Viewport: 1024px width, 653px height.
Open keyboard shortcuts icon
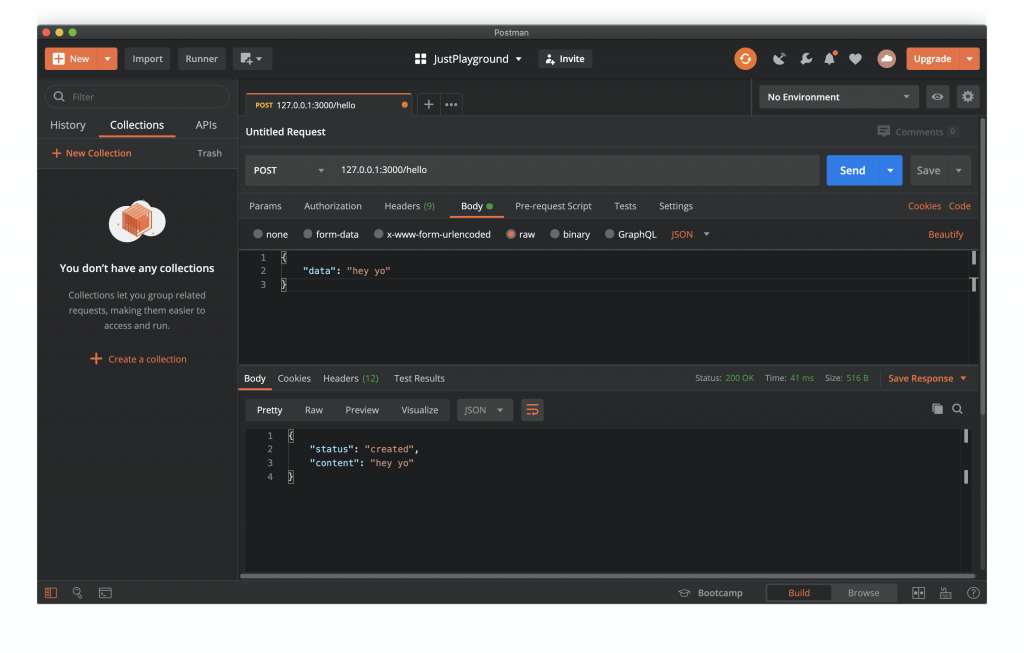(x=946, y=593)
